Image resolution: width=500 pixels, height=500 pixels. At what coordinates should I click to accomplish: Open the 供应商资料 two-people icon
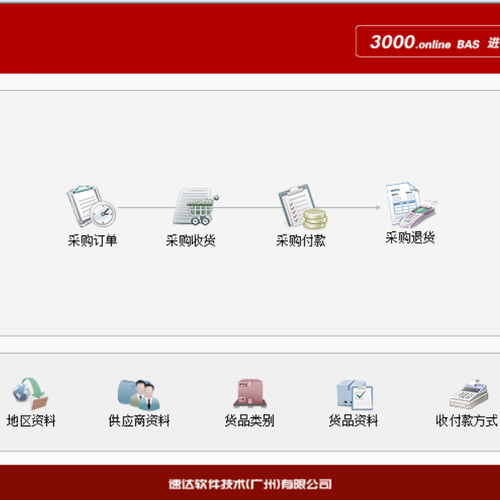tap(139, 395)
